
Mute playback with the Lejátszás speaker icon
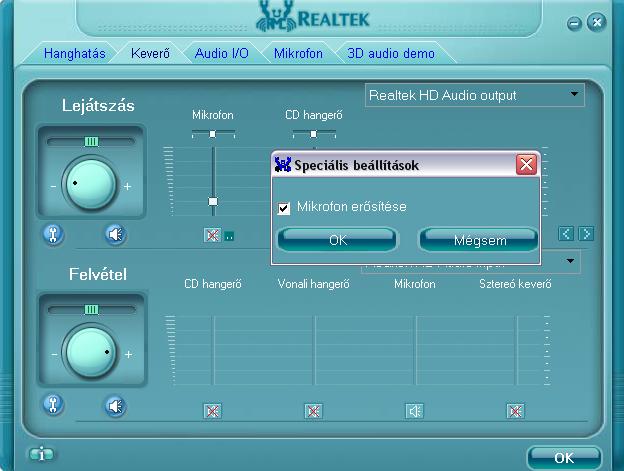pyautogui.click(x=116, y=234)
